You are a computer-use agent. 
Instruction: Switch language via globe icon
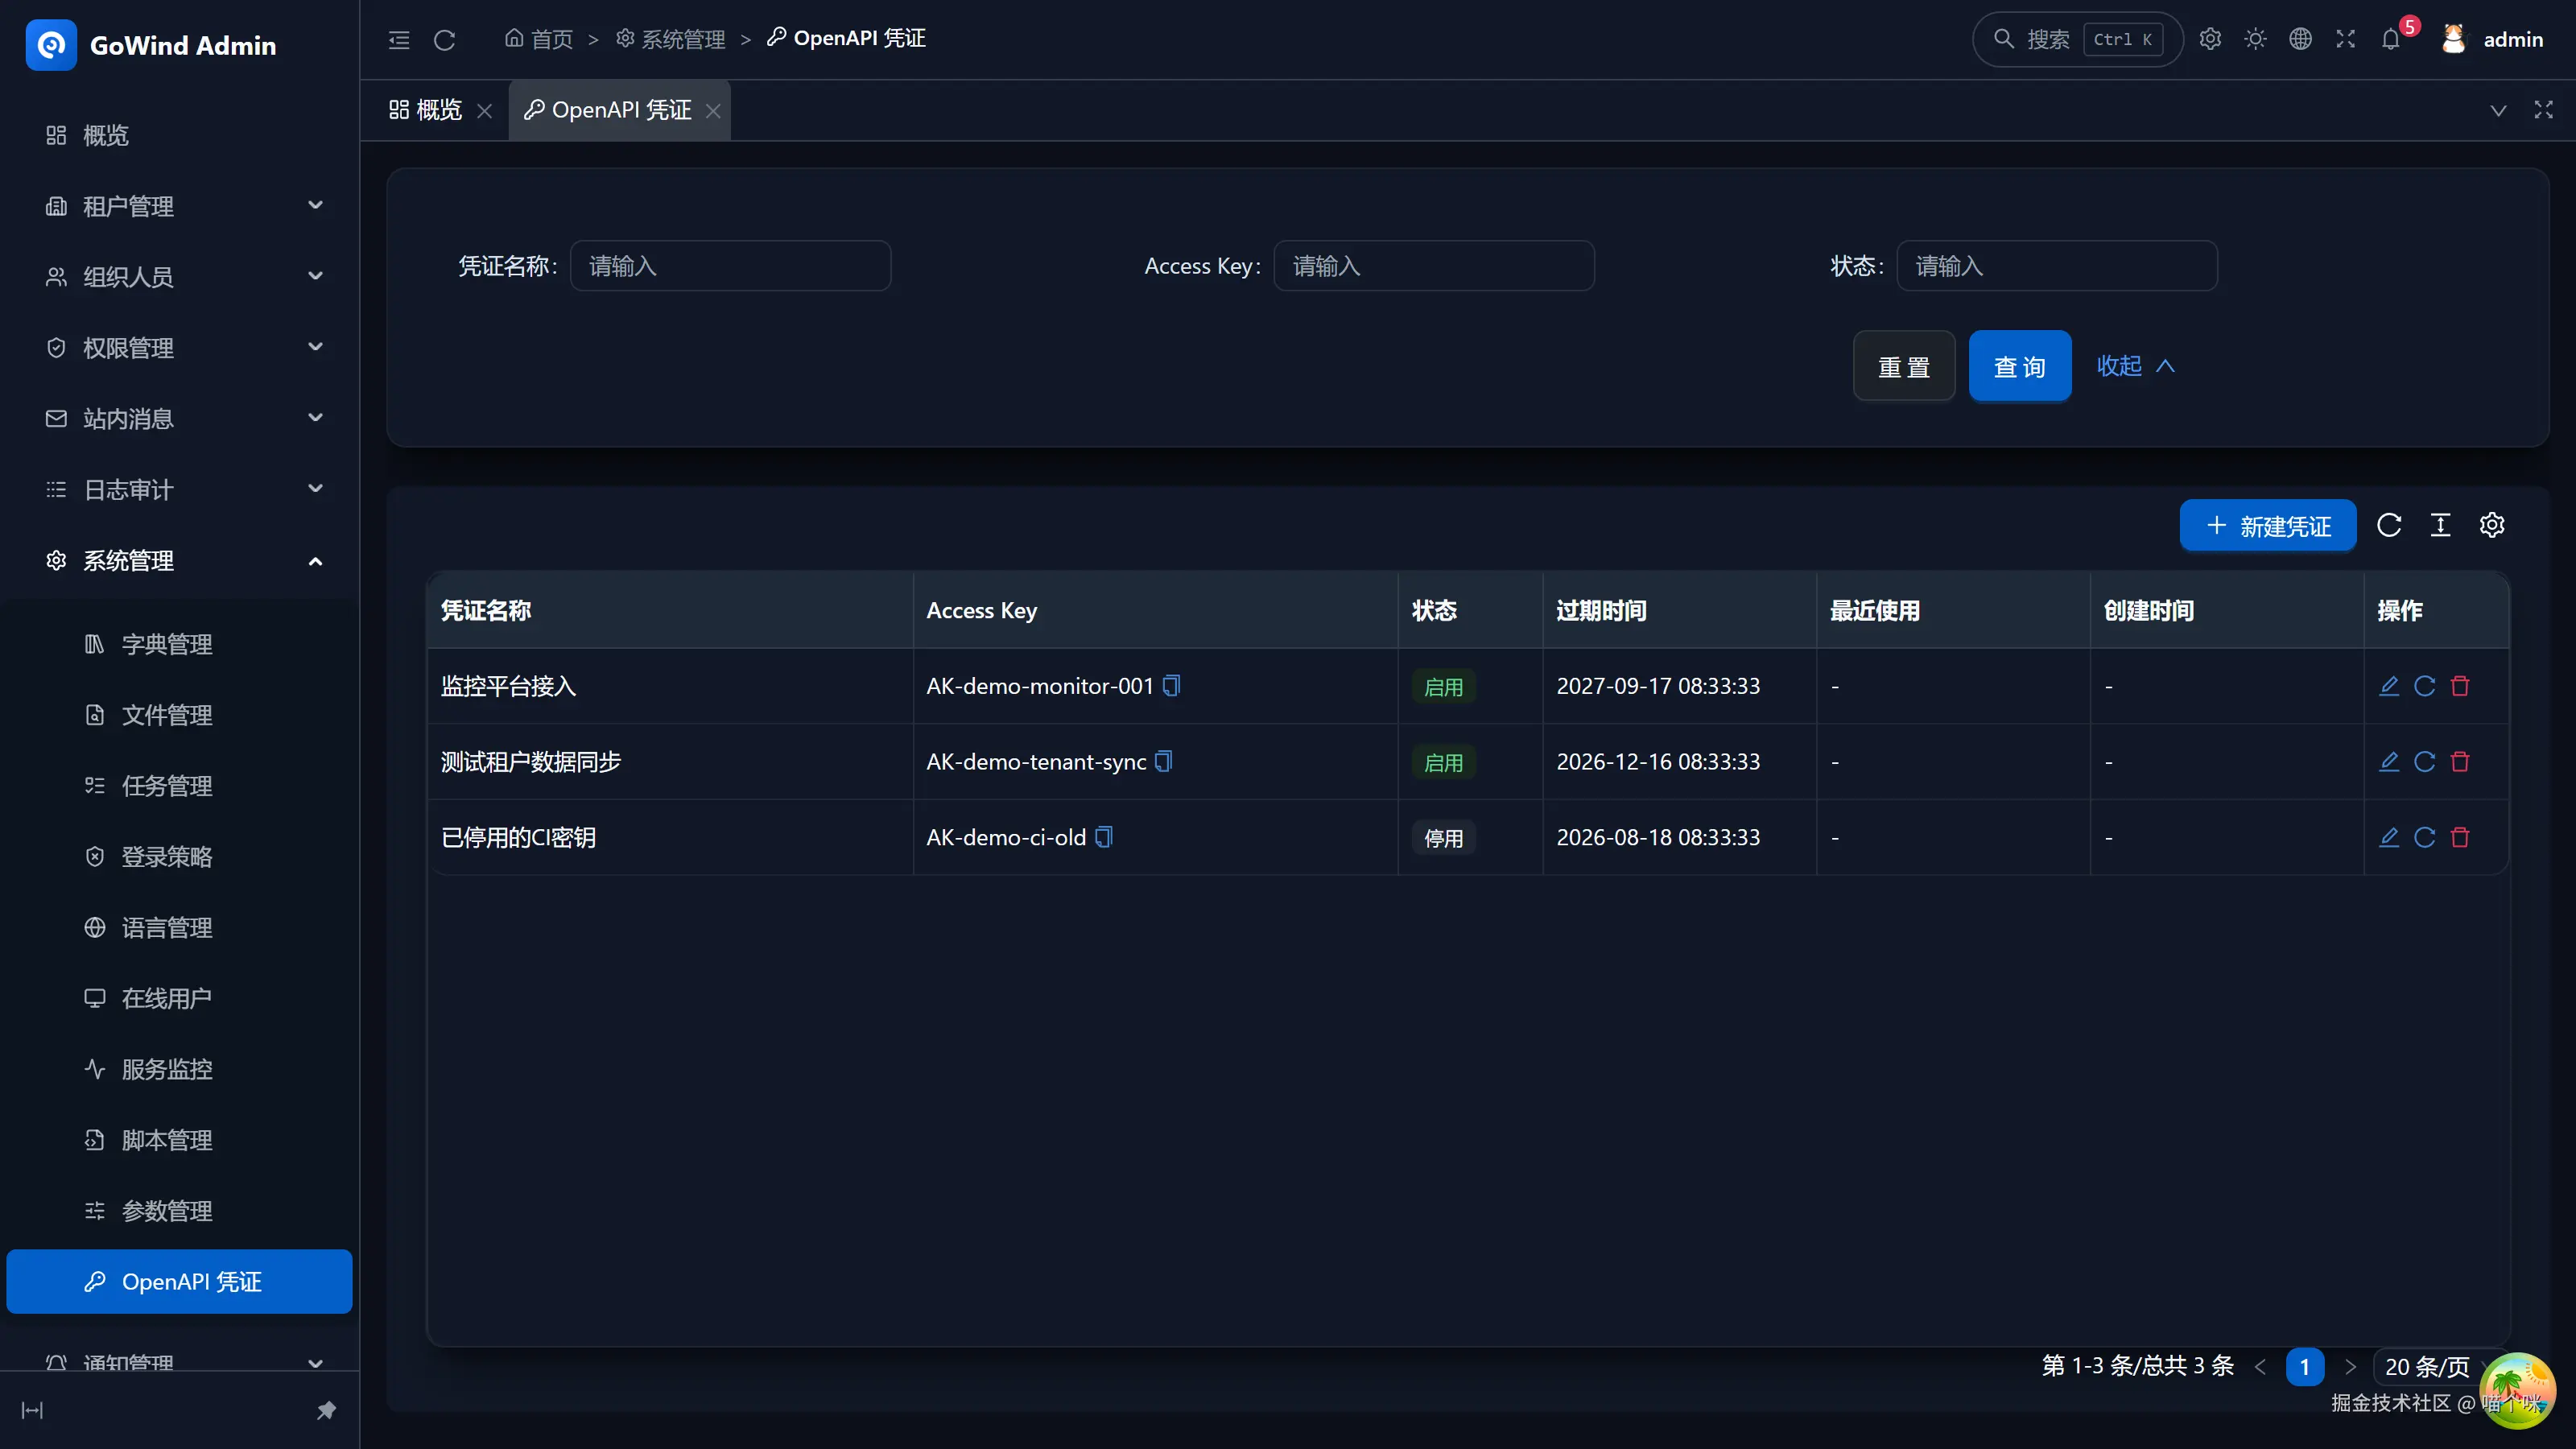click(2300, 39)
